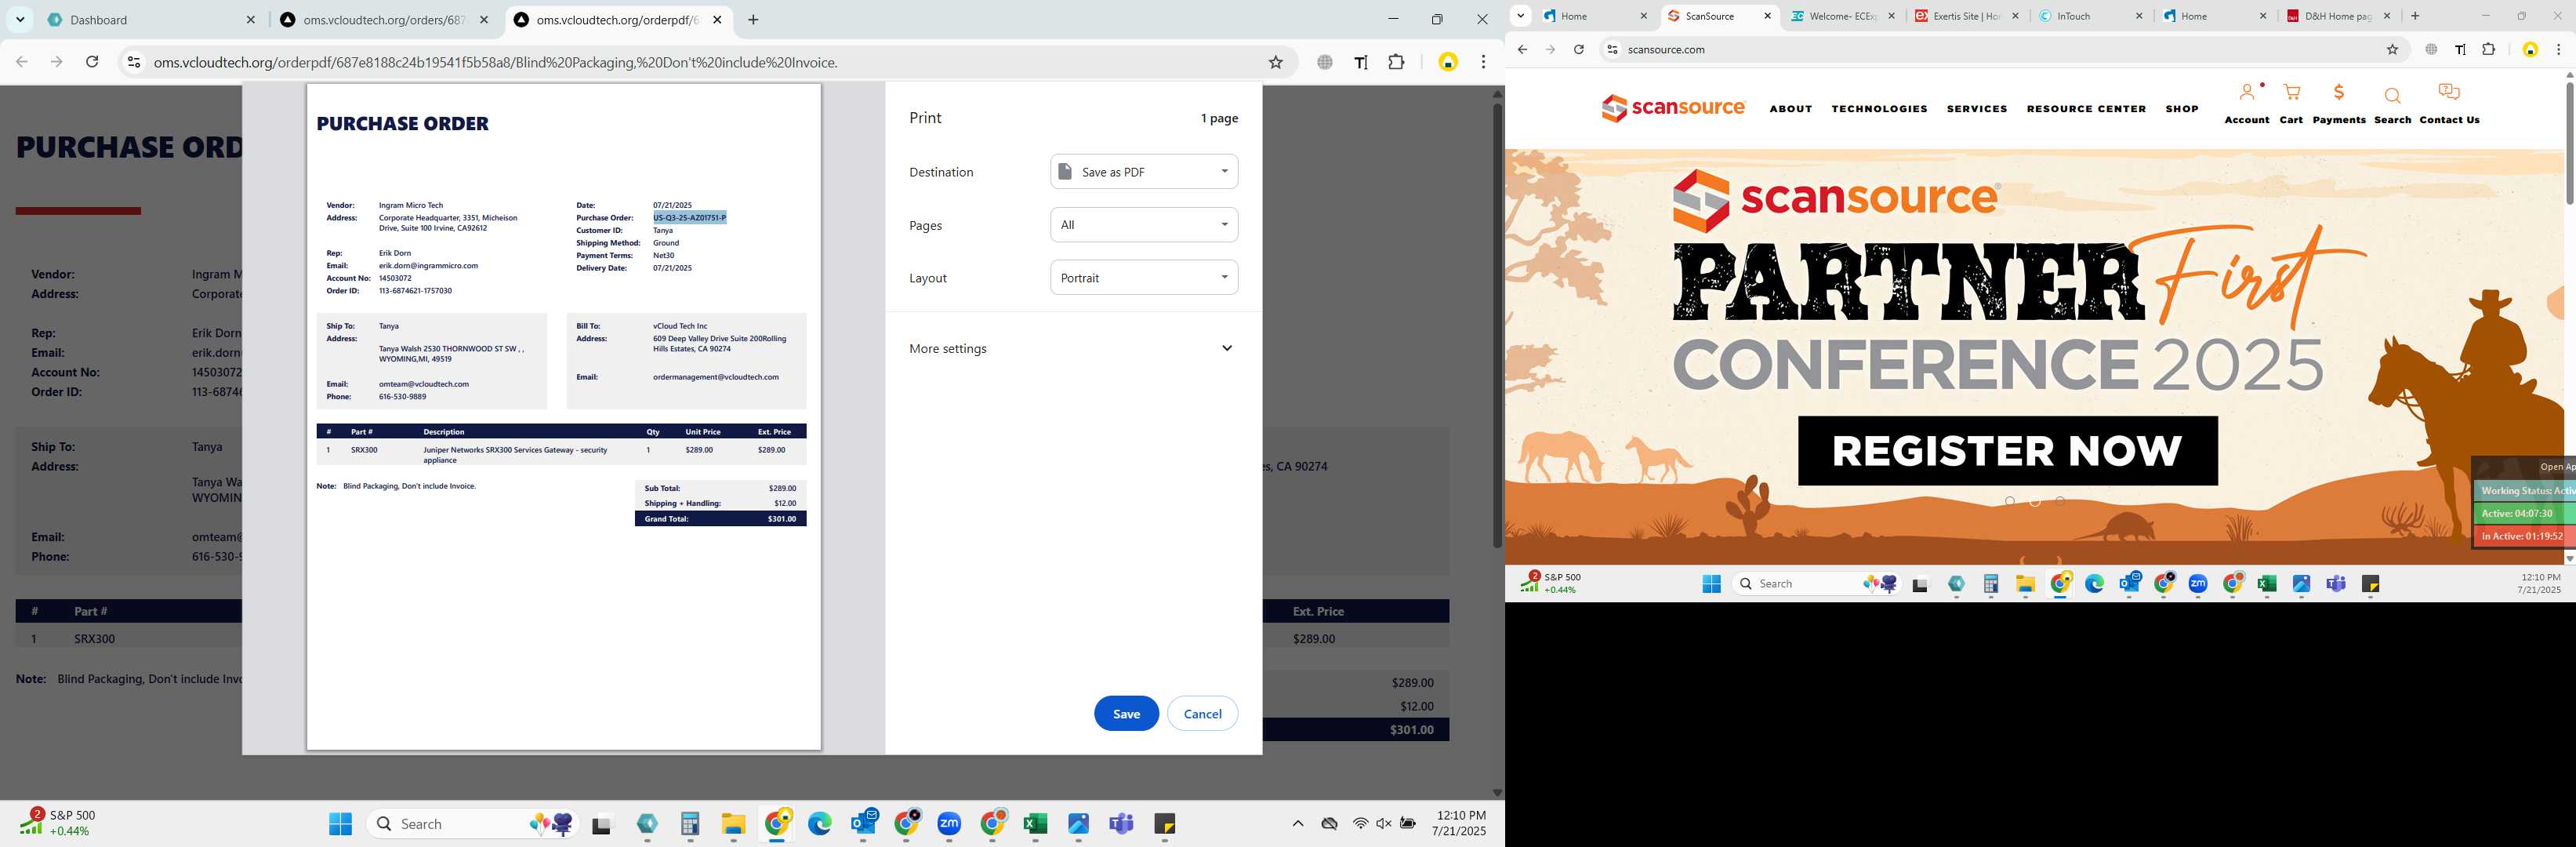Switch to the InTouch tab
This screenshot has width=2576, height=847.
(2089, 16)
